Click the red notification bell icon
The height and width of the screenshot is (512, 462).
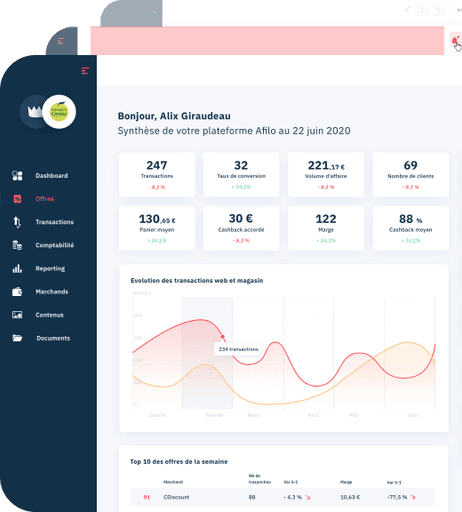click(455, 41)
